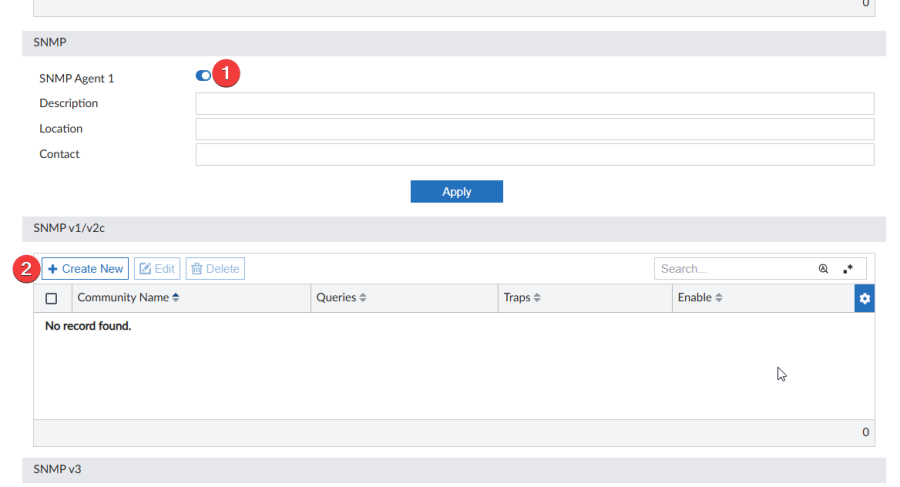Click the SNMP v3 section header
Image resolution: width=900 pixels, height=487 pixels.
pos(454,470)
